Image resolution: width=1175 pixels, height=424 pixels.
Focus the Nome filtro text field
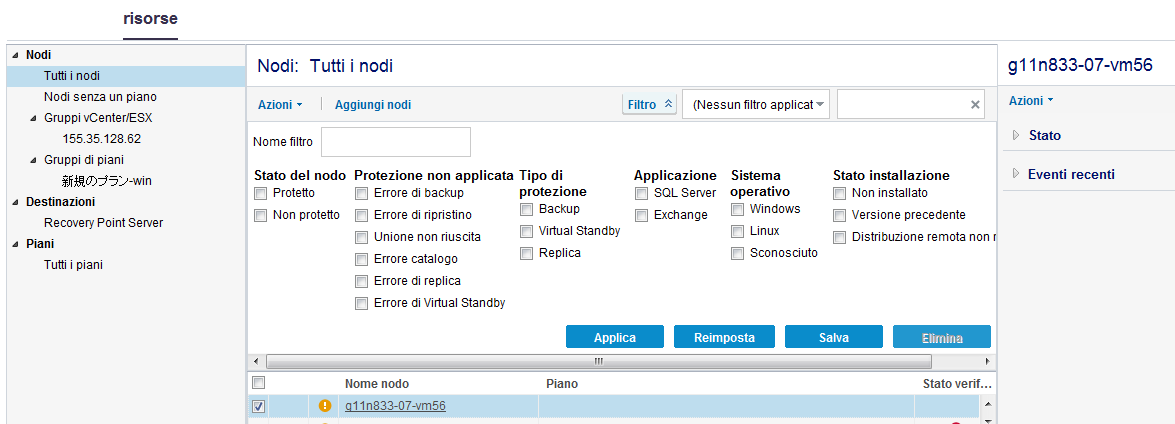click(396, 142)
